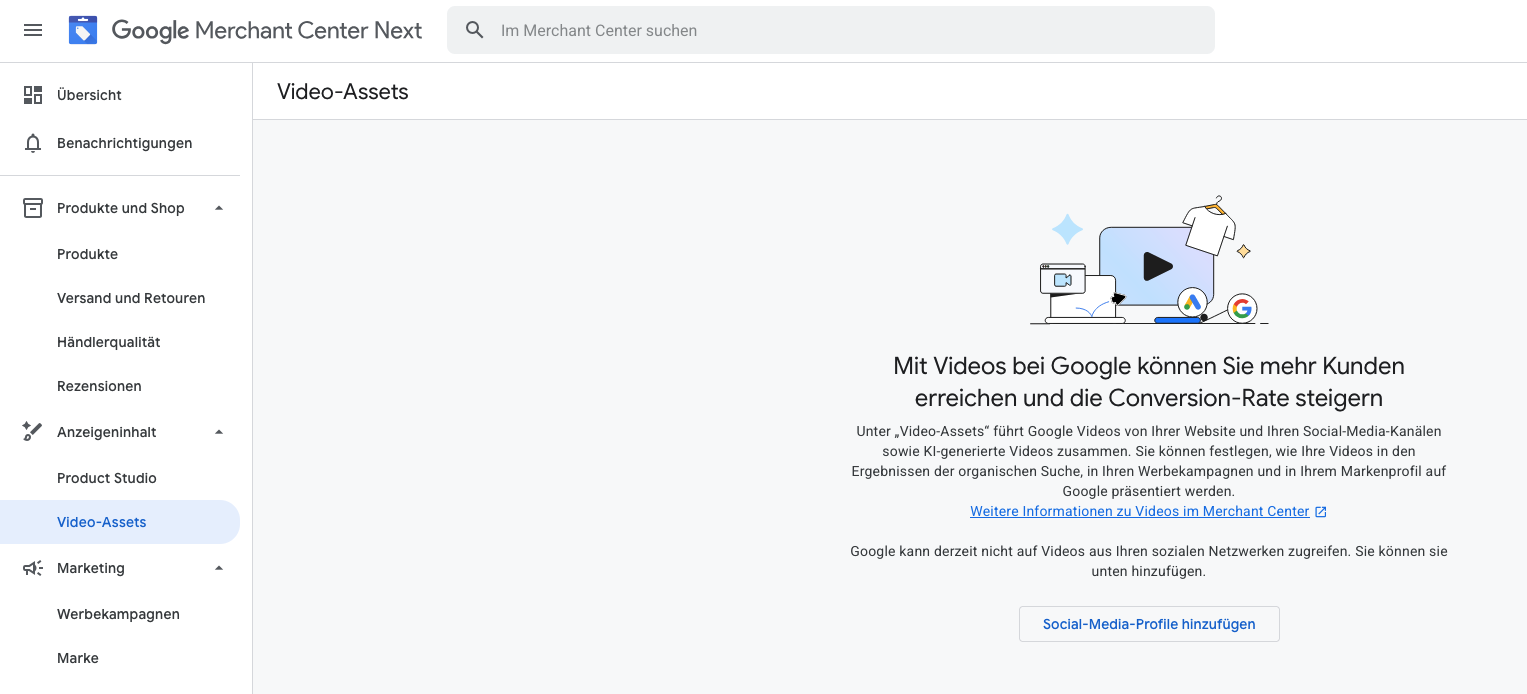Viewport: 1527px width, 694px height.
Task: Open Weitere Informationen zu Videos link
Action: coord(1139,511)
